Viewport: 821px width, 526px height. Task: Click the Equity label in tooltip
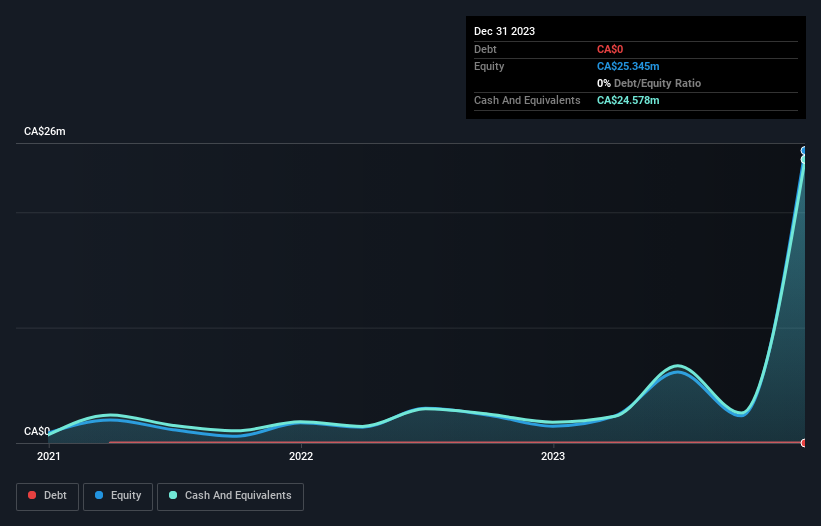tap(489, 66)
